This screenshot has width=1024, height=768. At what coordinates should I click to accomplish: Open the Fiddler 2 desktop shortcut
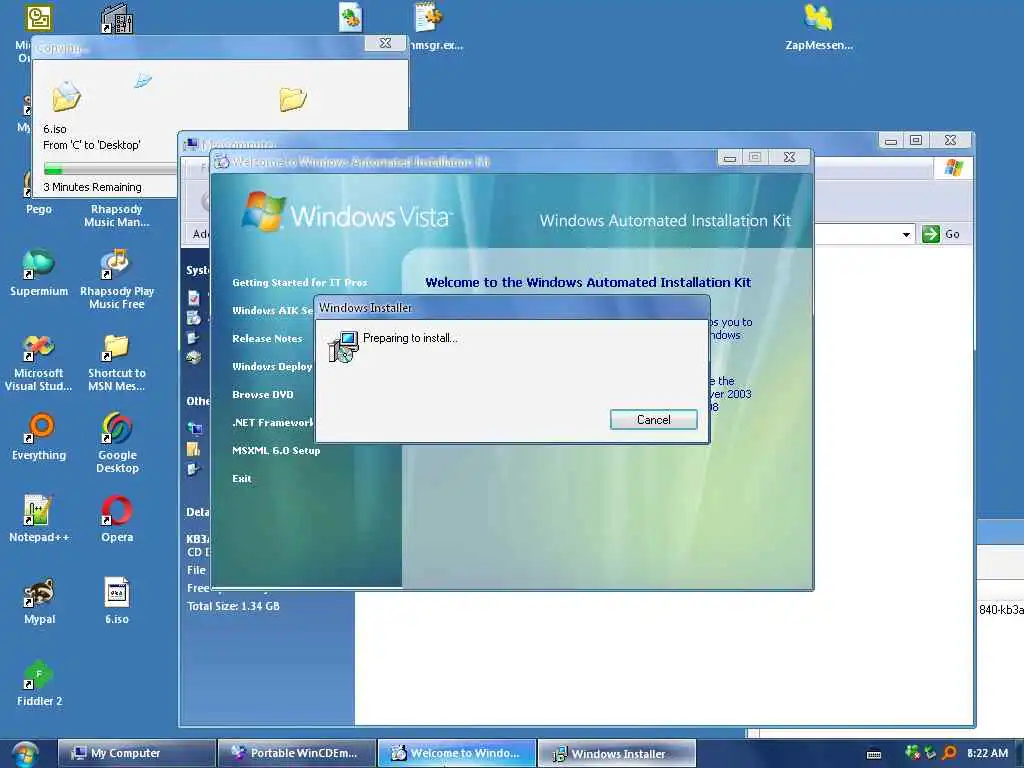[39, 683]
